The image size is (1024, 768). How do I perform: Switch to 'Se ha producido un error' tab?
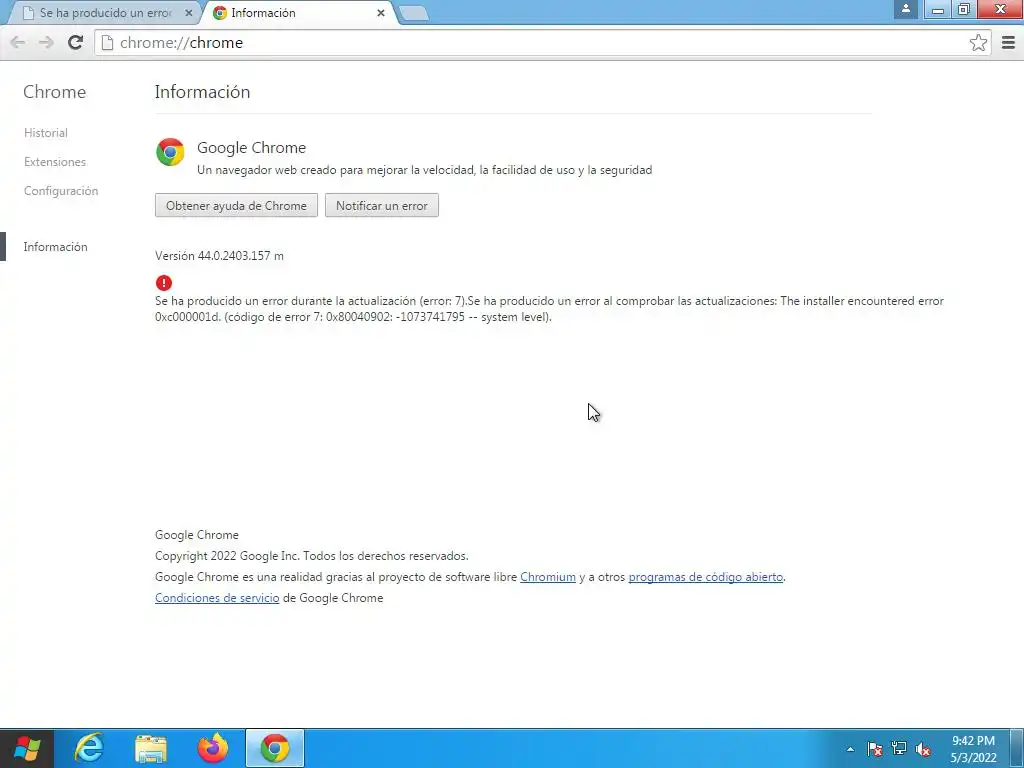coord(104,13)
